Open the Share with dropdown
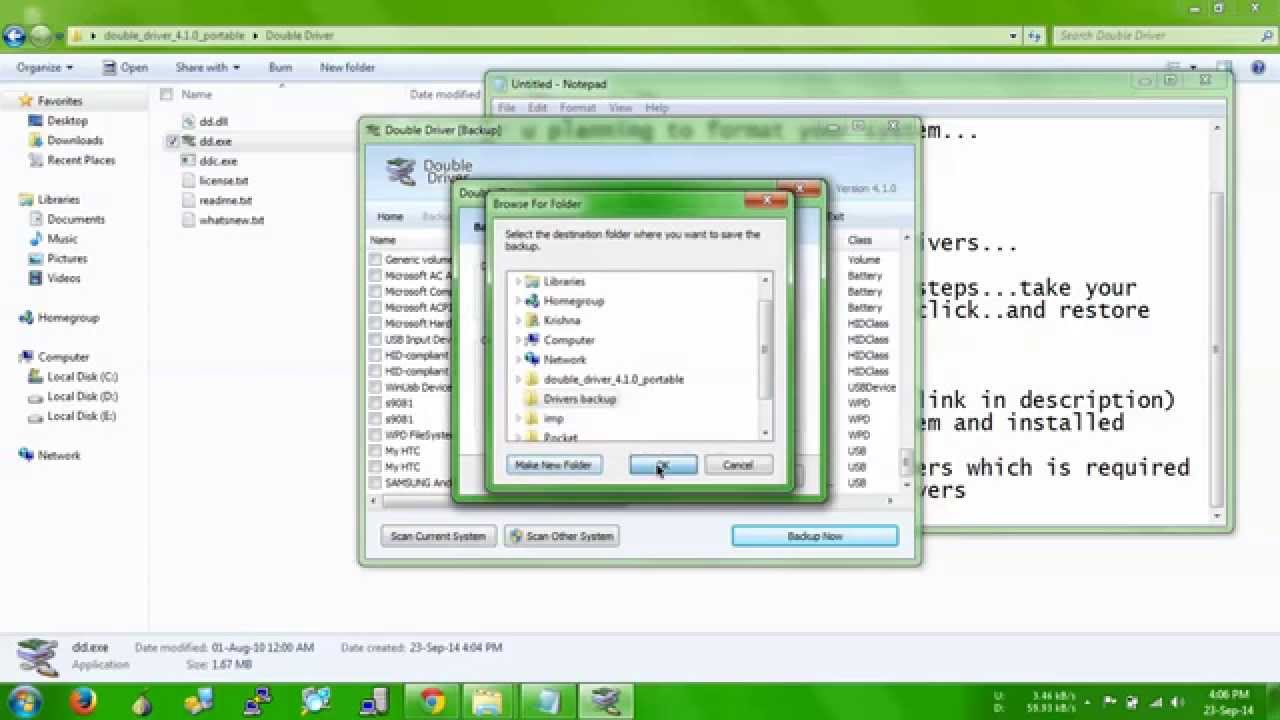The image size is (1280, 720). [x=207, y=68]
